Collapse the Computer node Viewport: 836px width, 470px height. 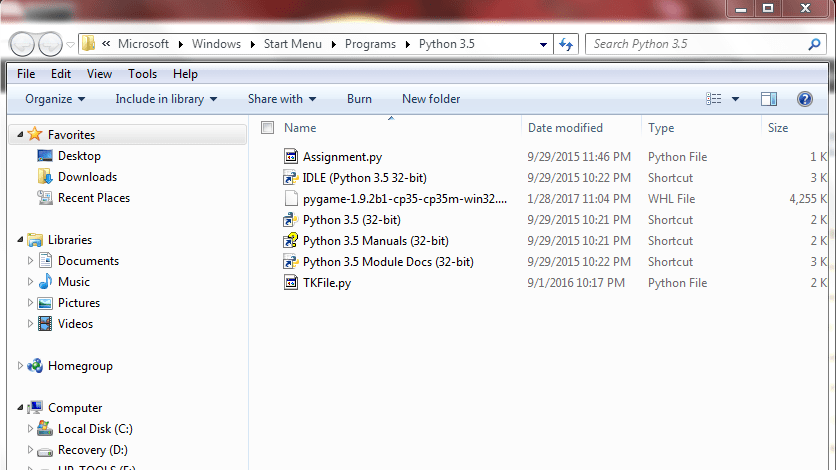[20, 408]
